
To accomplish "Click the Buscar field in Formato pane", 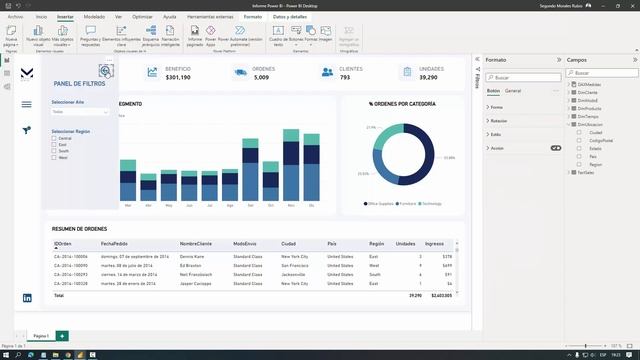I will pos(523,78).
